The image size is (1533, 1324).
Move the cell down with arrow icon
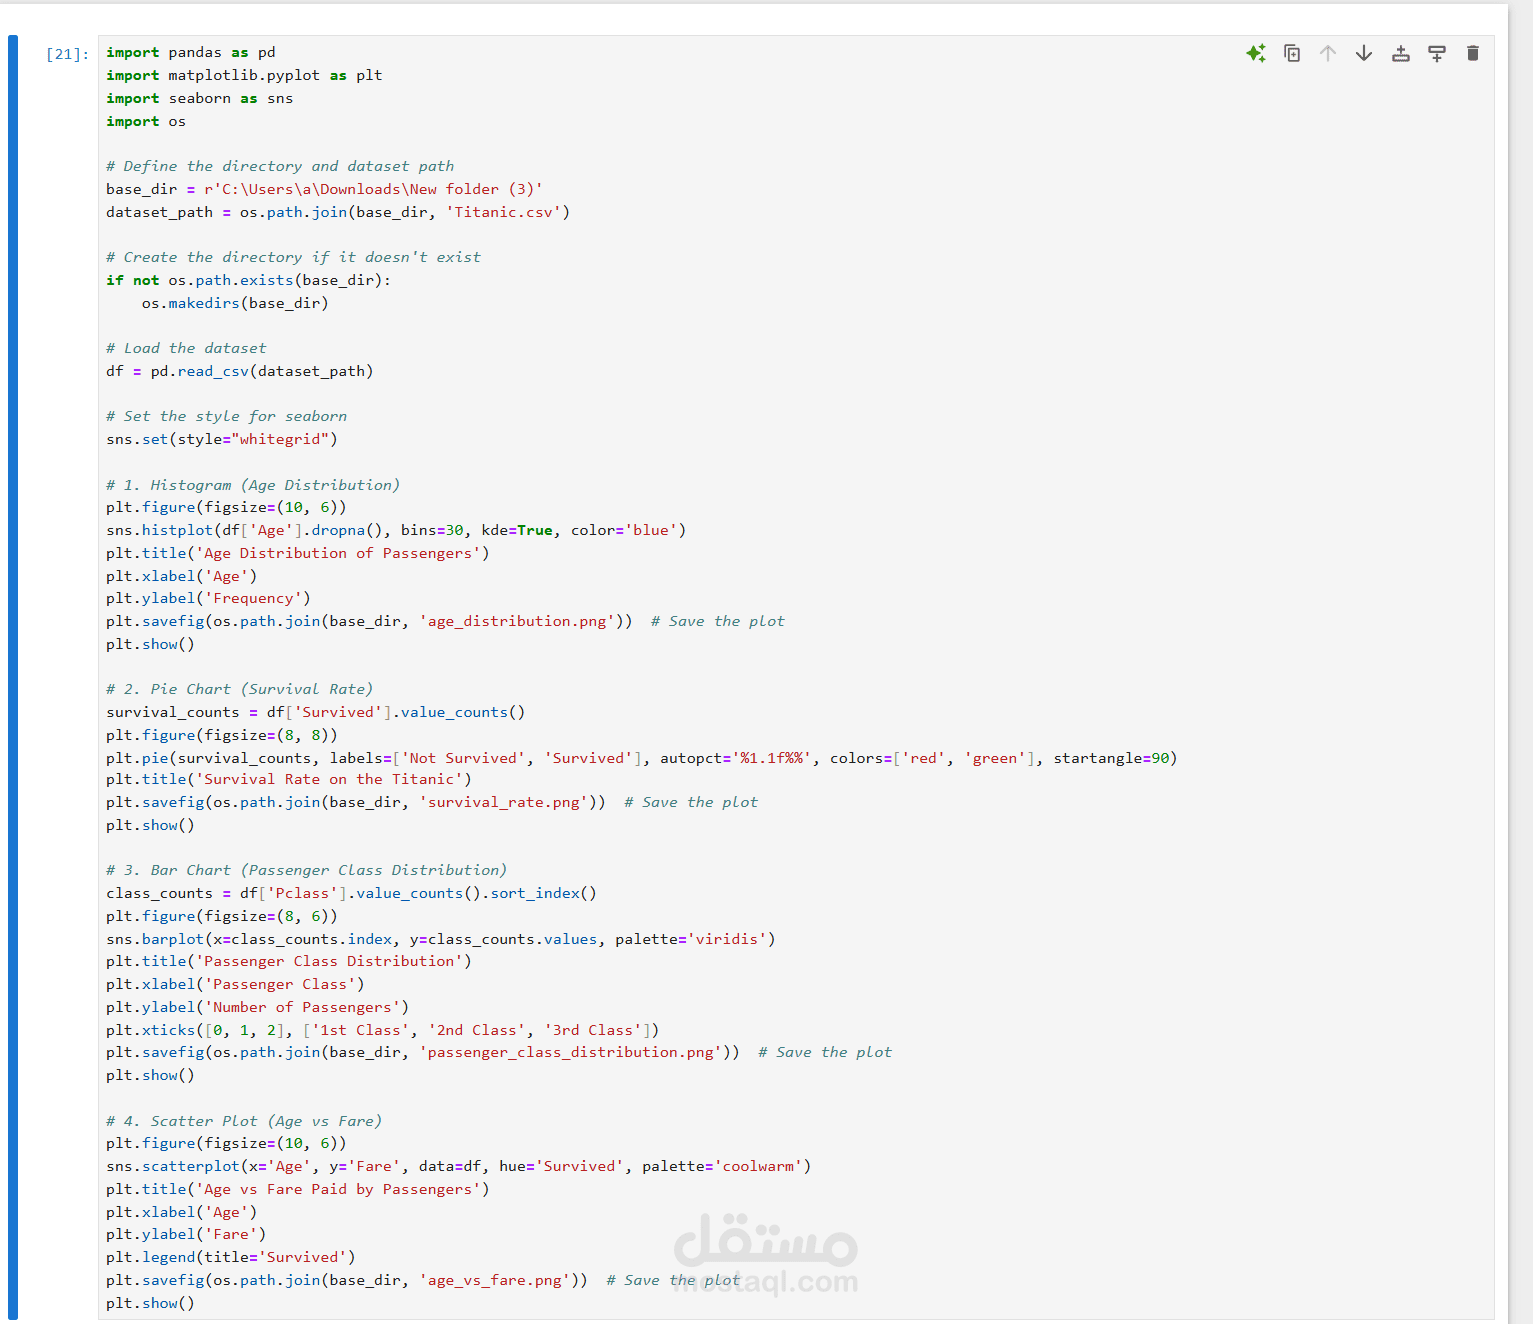1364,53
